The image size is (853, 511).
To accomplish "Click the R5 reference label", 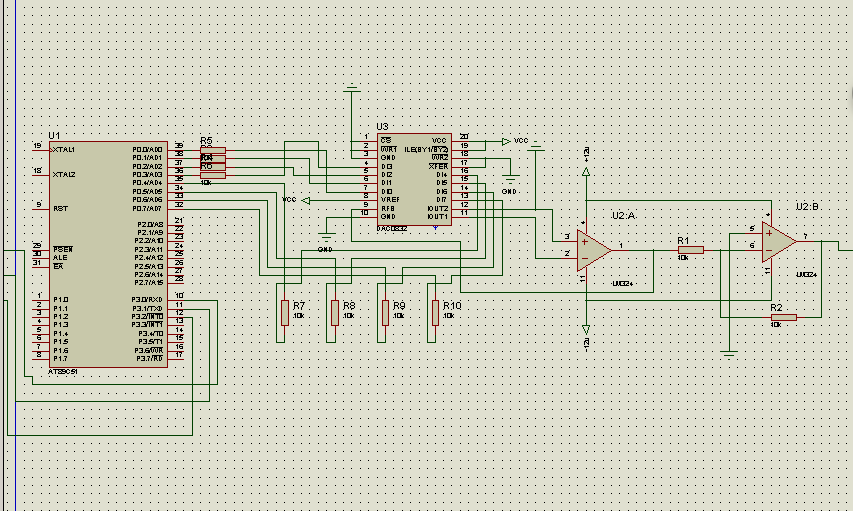I will coord(206,140).
